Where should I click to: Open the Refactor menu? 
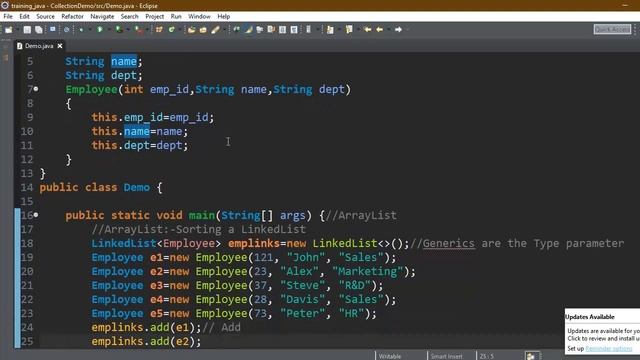pos(72,16)
